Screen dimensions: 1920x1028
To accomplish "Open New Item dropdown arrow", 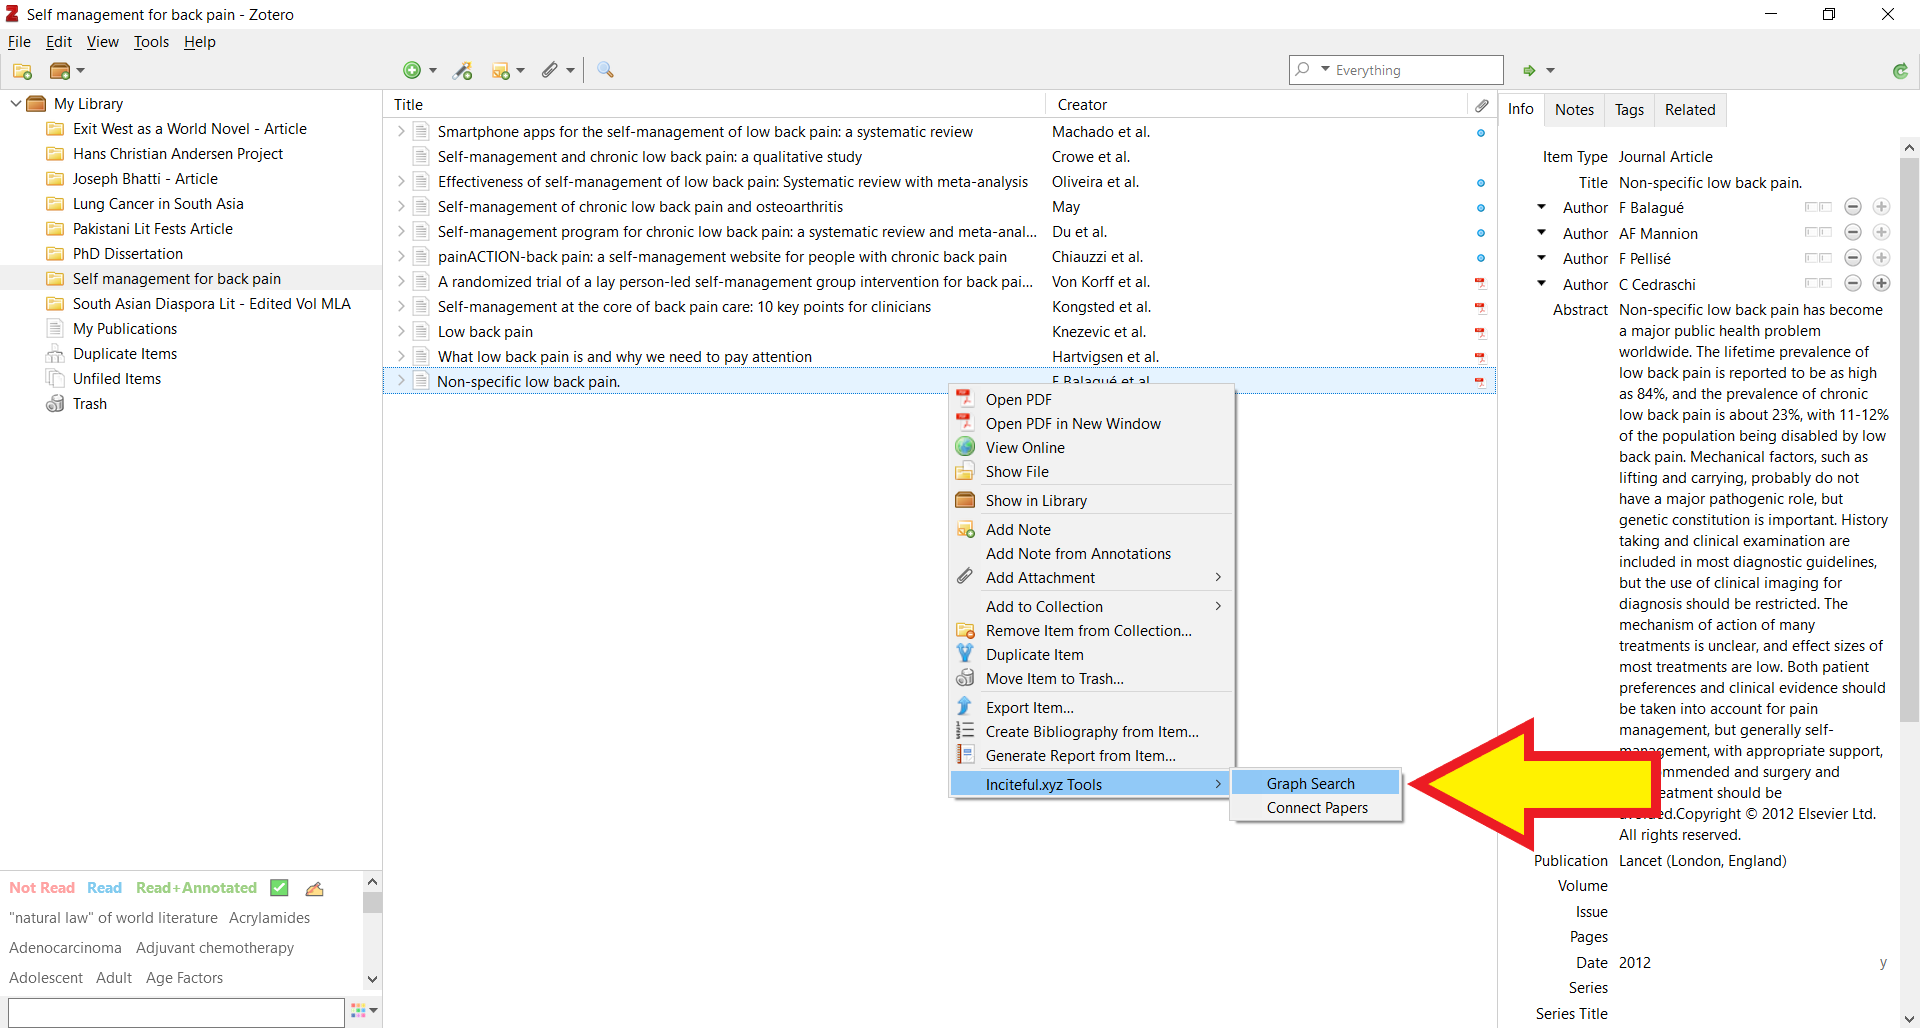I will point(433,70).
